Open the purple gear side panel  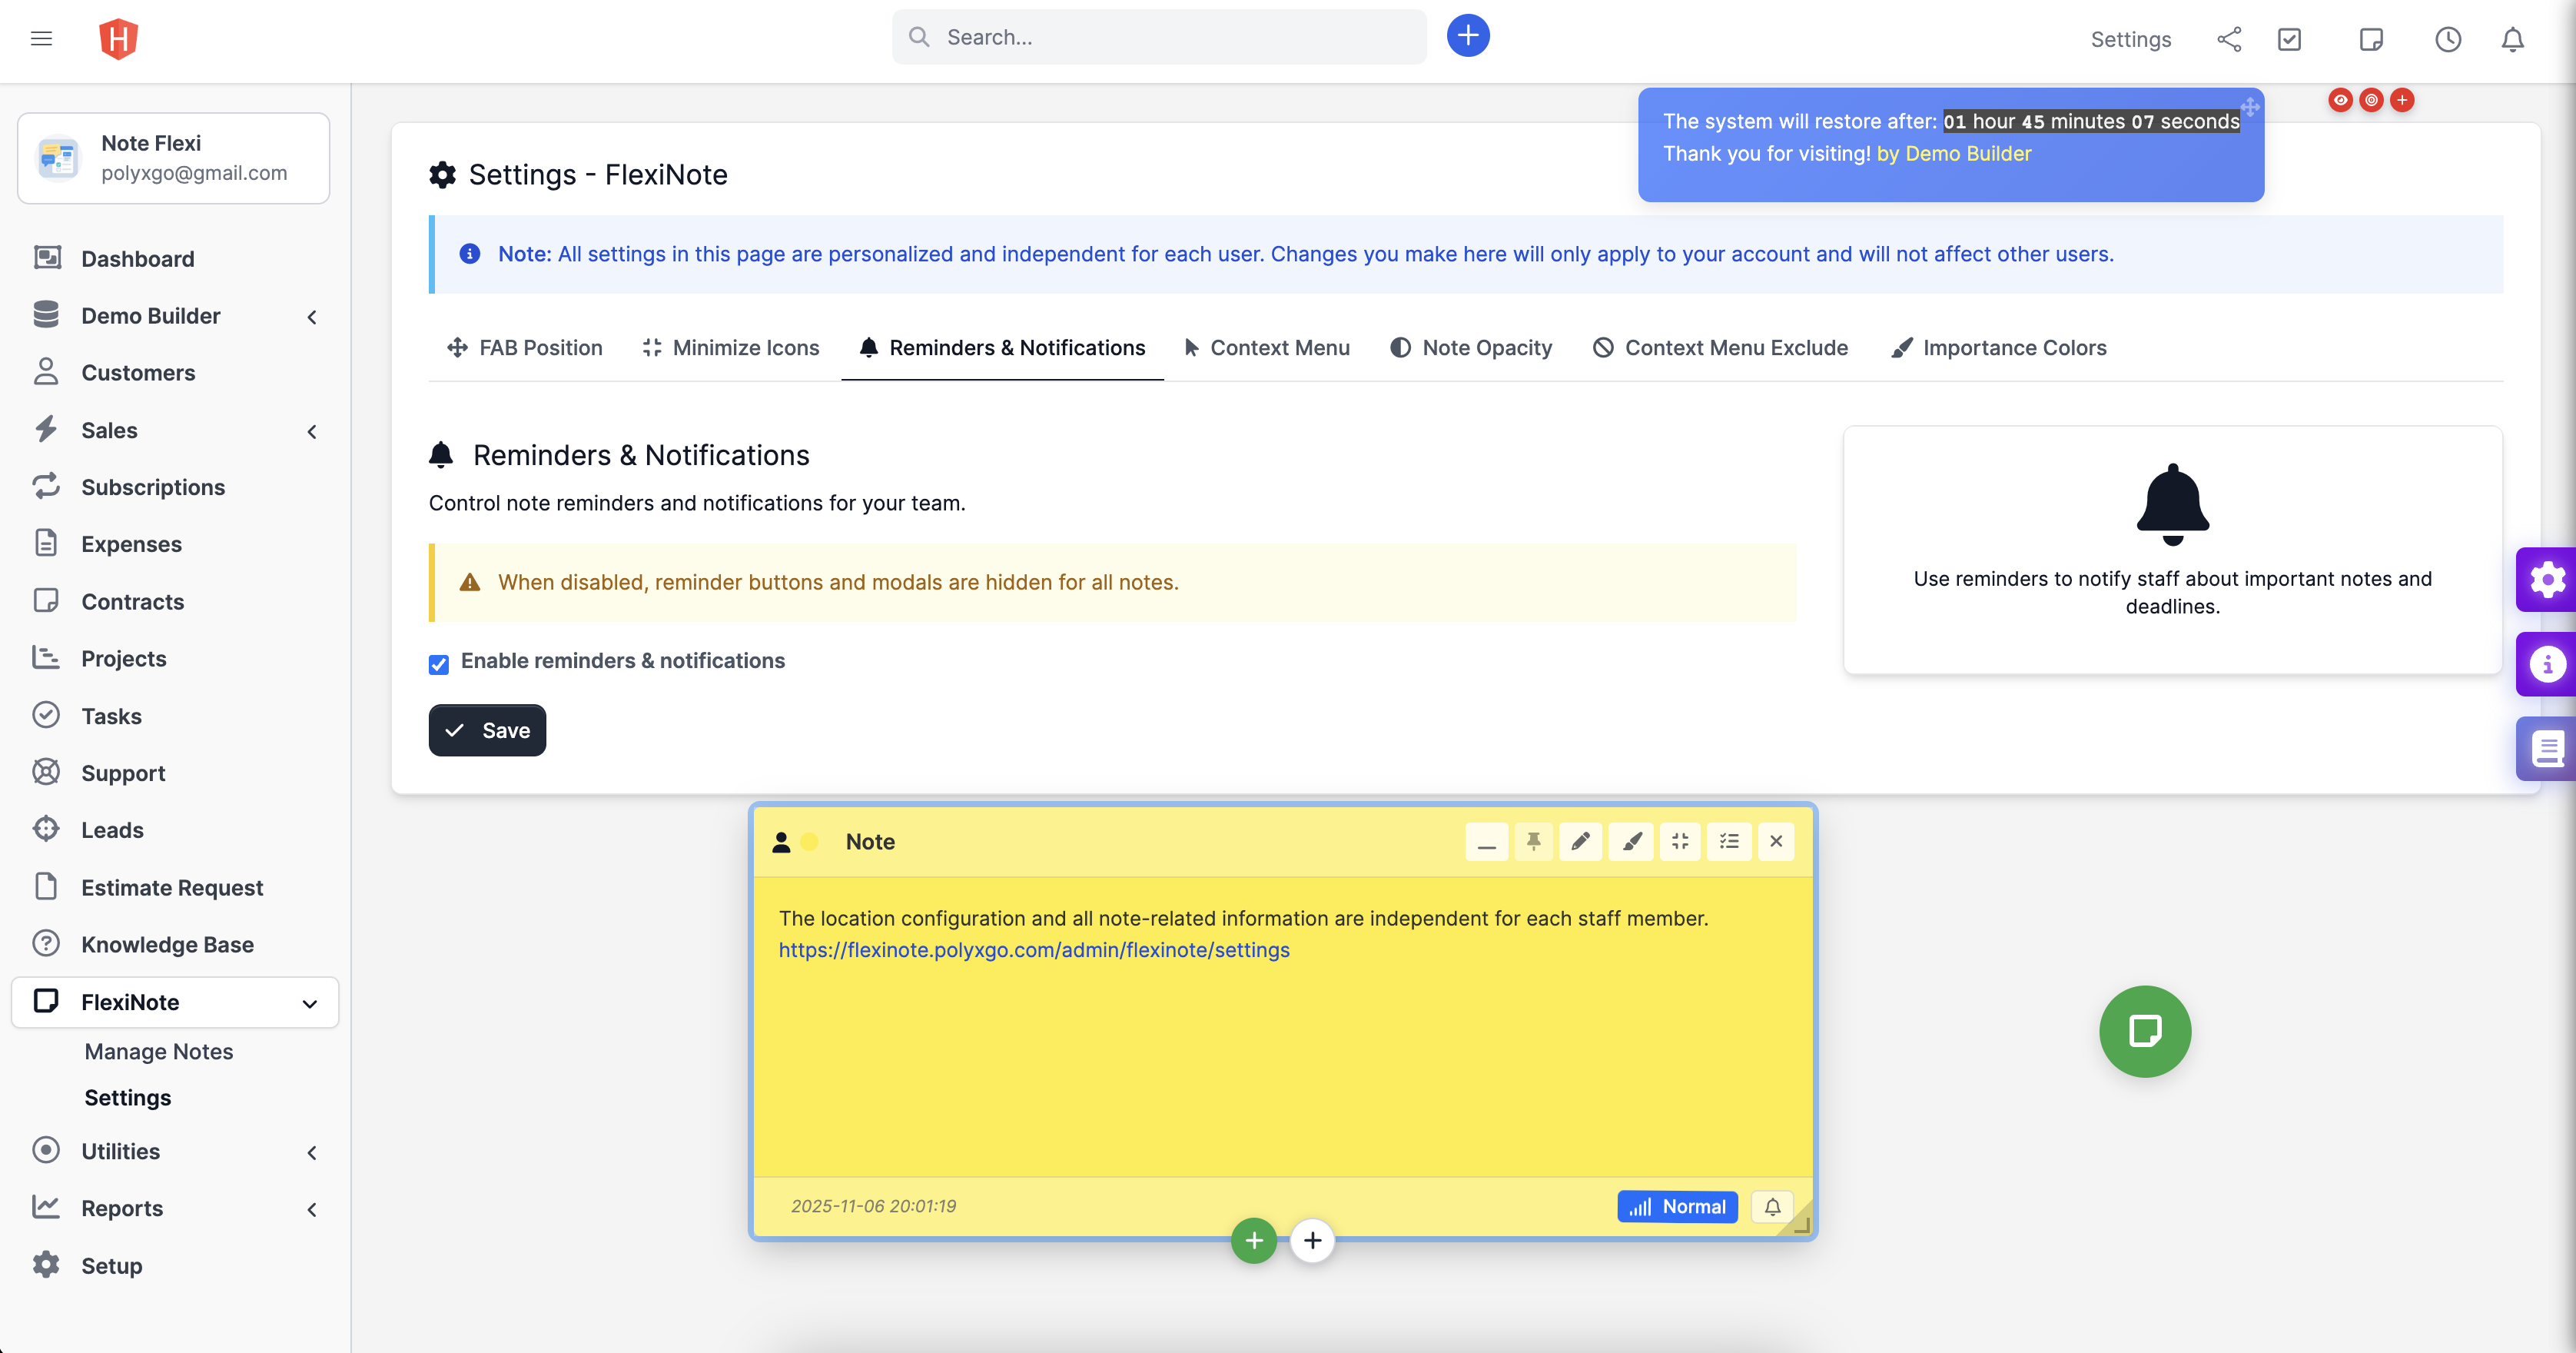[x=2546, y=580]
